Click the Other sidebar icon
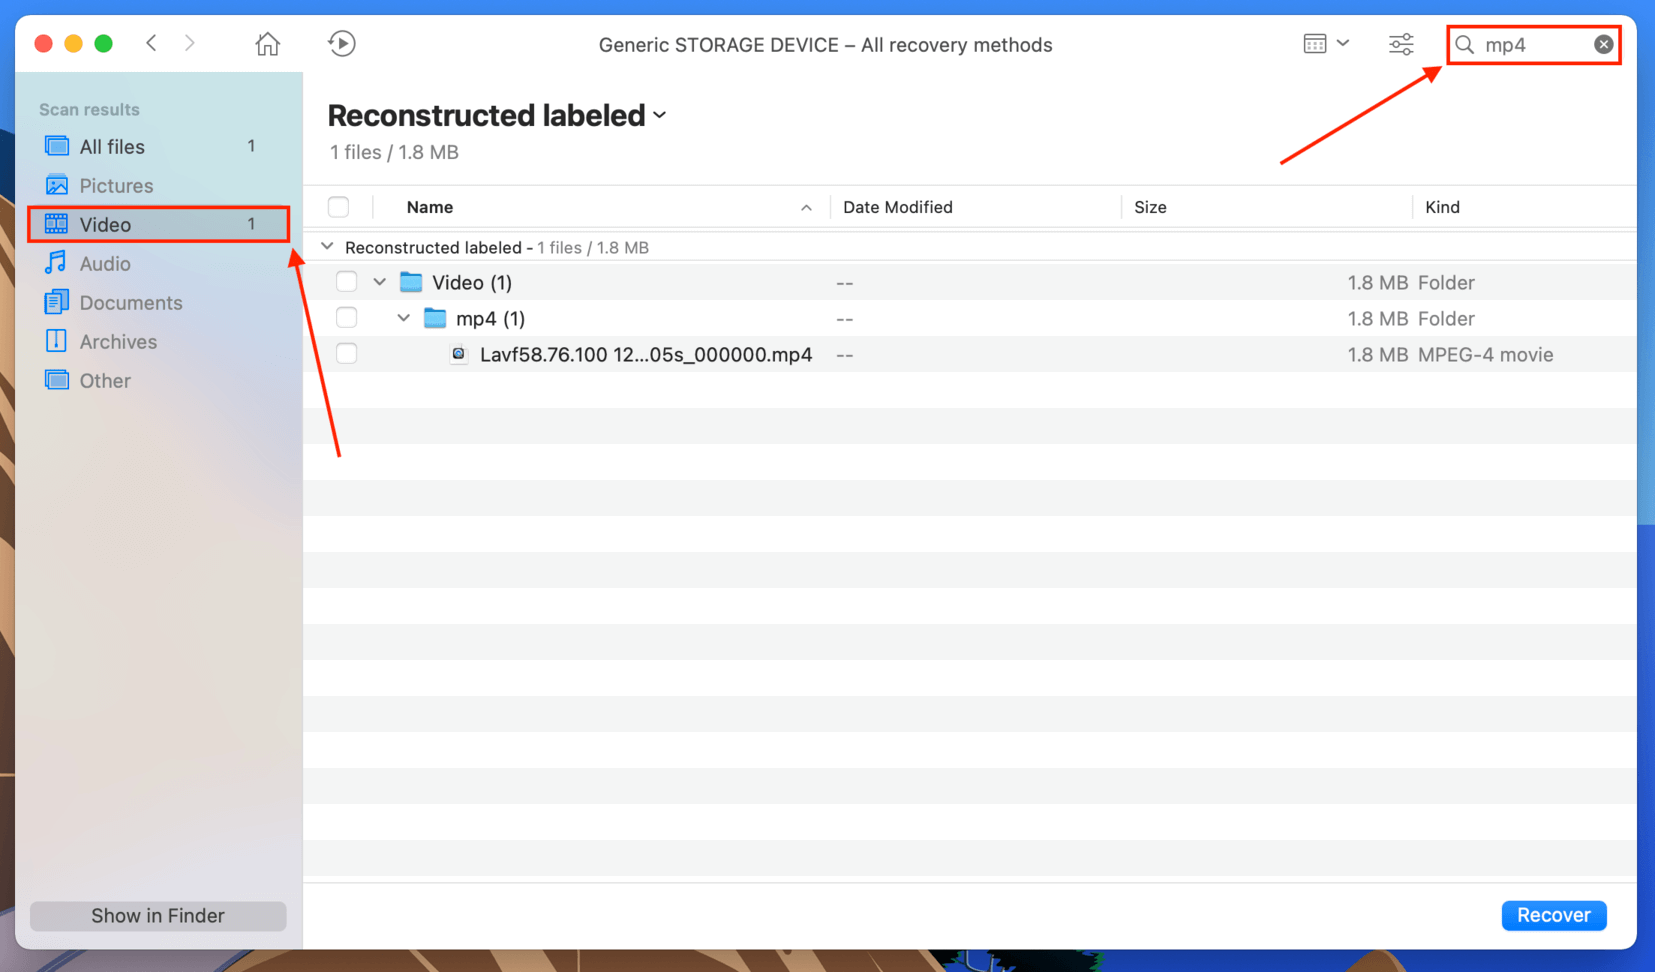The image size is (1655, 972). point(57,380)
